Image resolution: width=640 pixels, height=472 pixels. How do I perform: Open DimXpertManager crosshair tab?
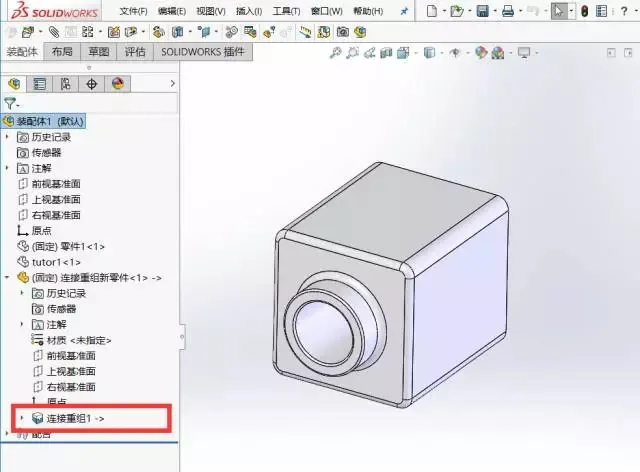[x=91, y=84]
